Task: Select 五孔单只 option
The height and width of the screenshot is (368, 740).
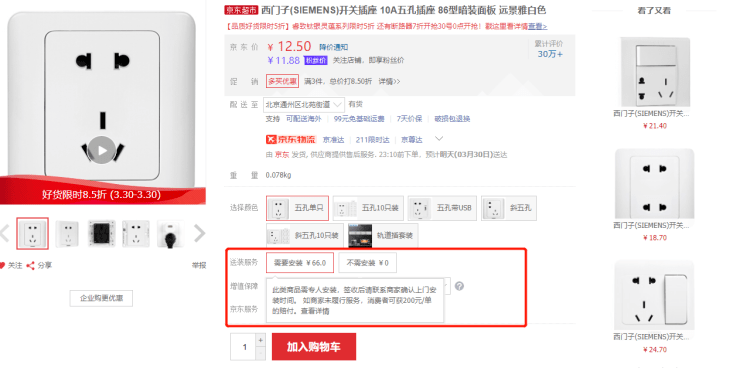Action: coord(297,208)
